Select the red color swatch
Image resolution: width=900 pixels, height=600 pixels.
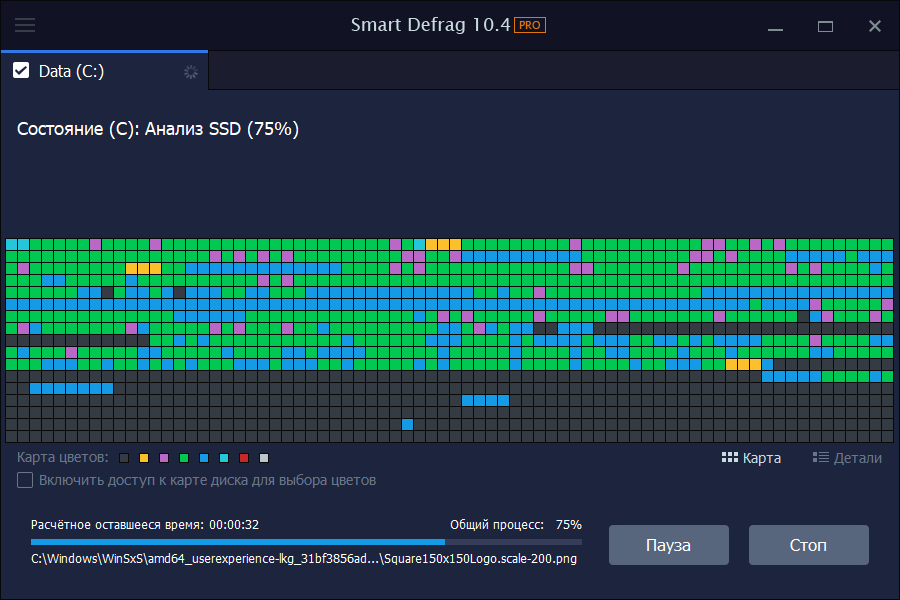click(x=244, y=458)
